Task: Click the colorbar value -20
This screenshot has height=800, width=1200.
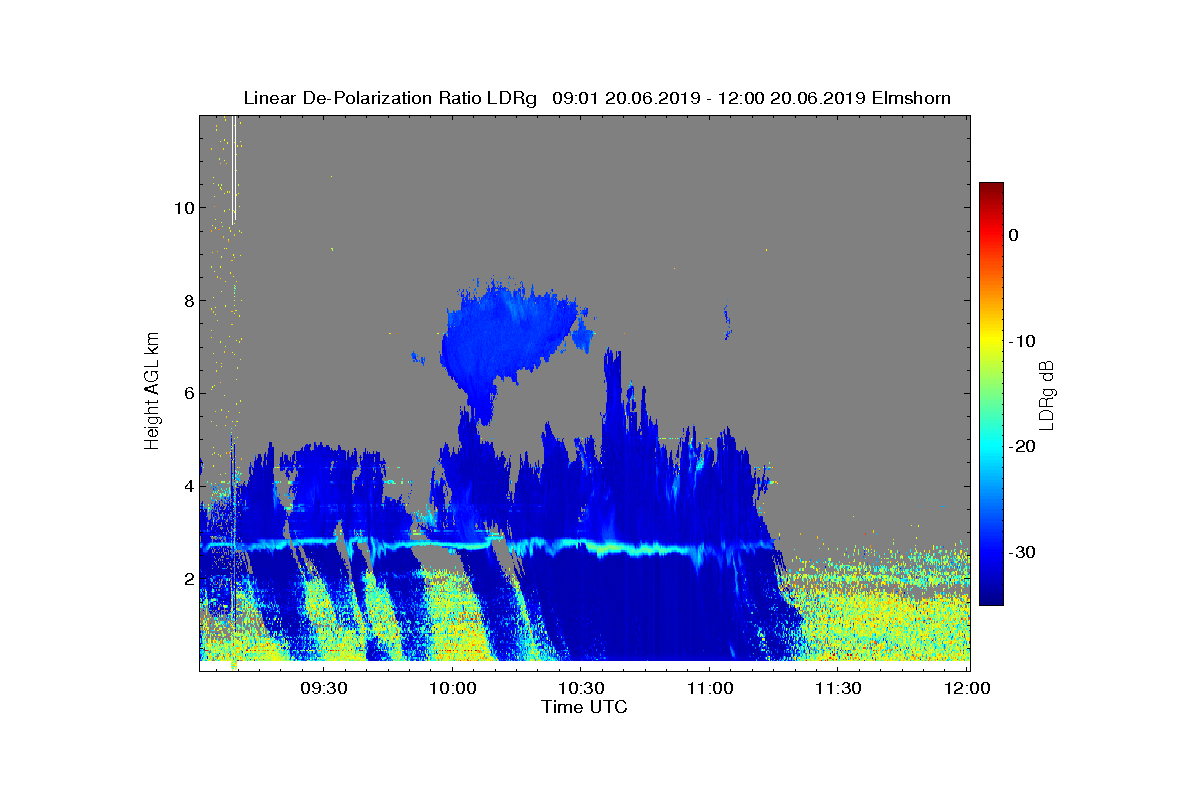Action: click(x=1021, y=447)
